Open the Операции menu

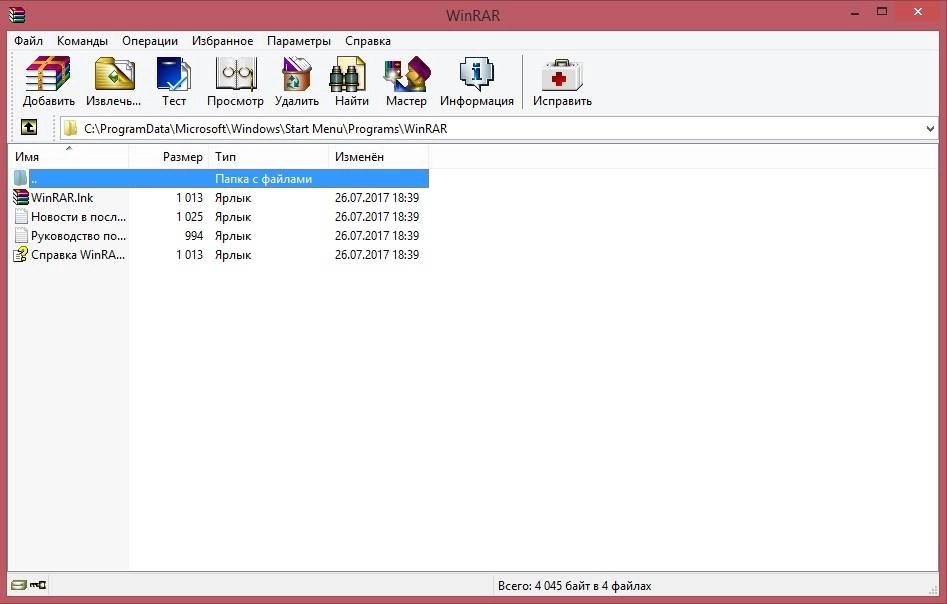(150, 41)
